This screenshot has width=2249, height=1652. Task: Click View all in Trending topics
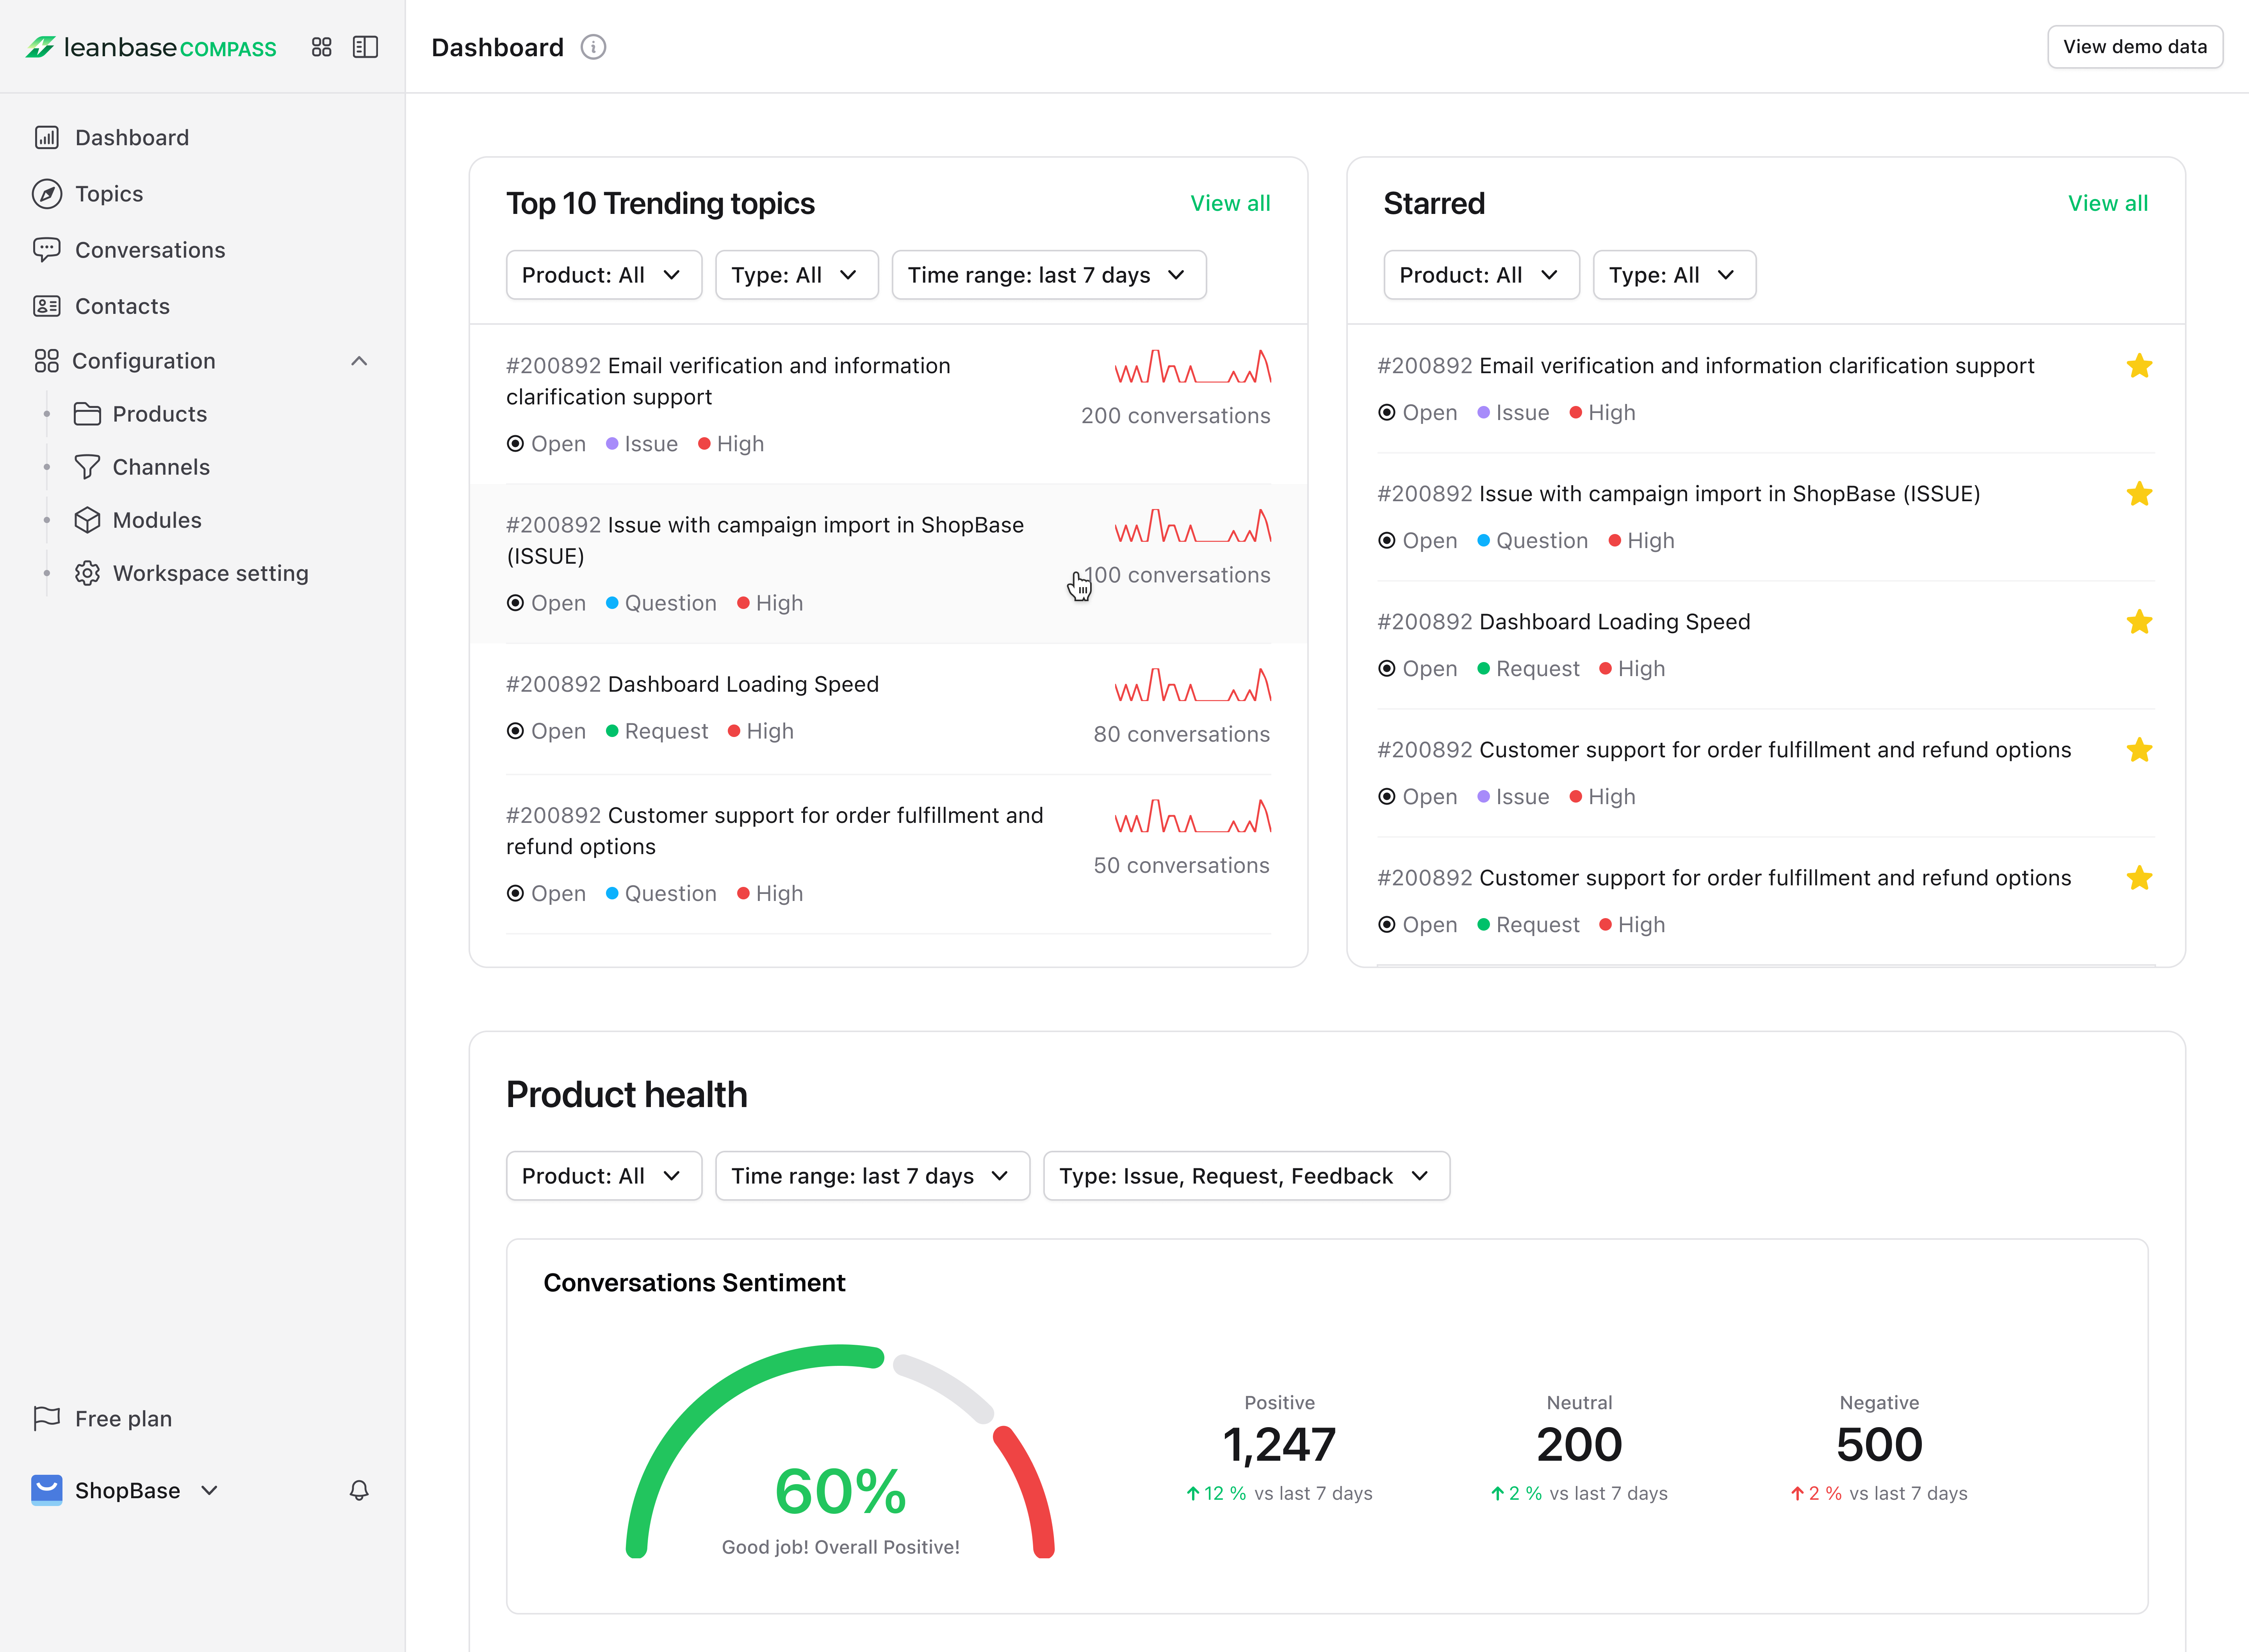(x=1229, y=203)
